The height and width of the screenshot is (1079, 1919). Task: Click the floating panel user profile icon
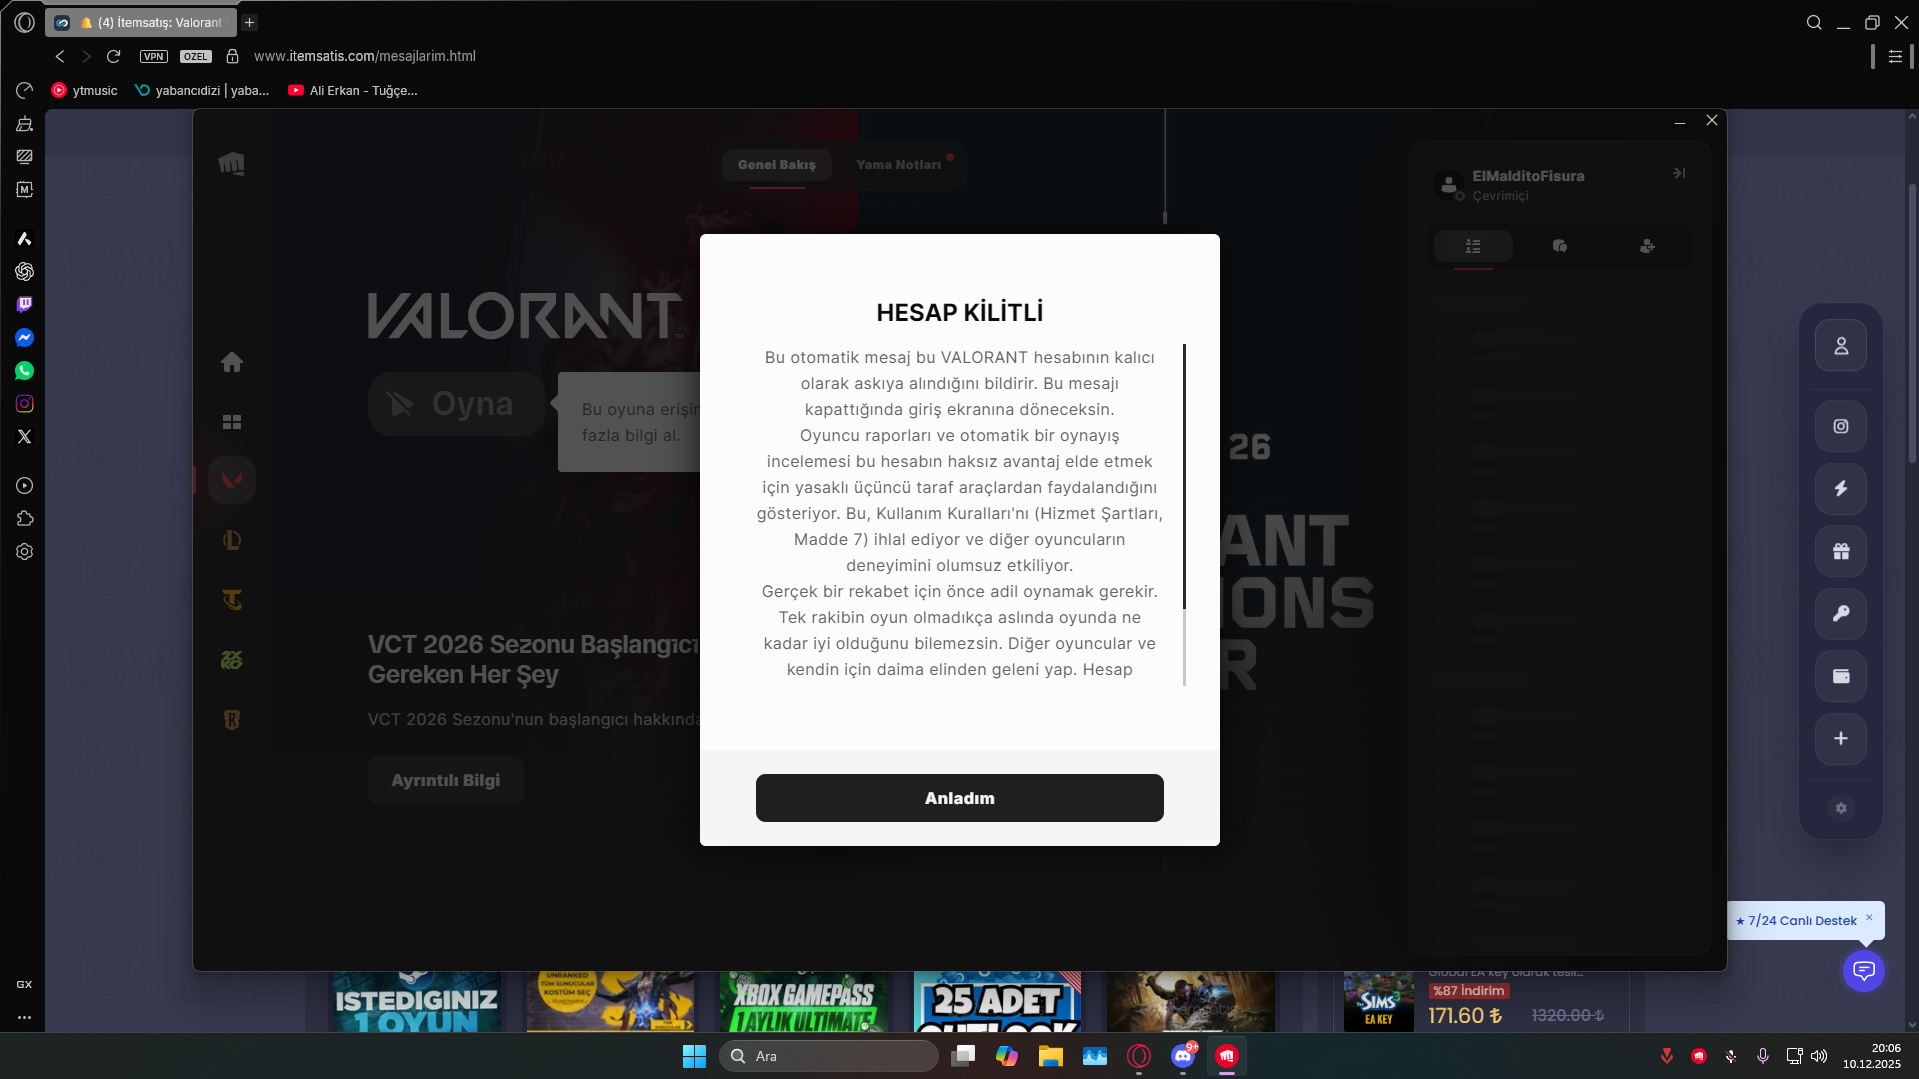click(1841, 346)
